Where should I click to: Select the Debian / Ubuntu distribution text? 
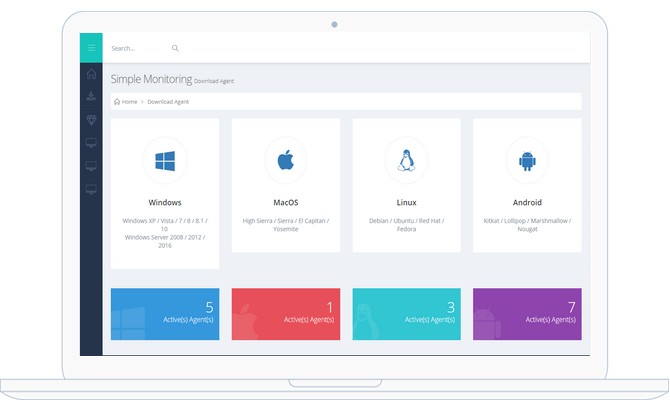point(406,220)
